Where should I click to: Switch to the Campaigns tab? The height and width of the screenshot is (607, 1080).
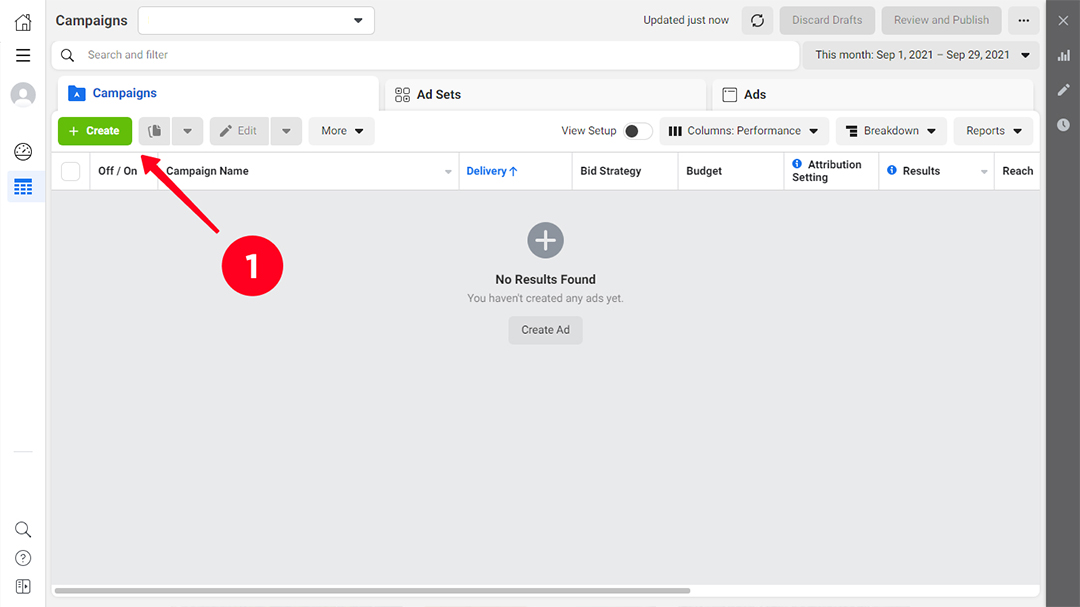coord(218,94)
